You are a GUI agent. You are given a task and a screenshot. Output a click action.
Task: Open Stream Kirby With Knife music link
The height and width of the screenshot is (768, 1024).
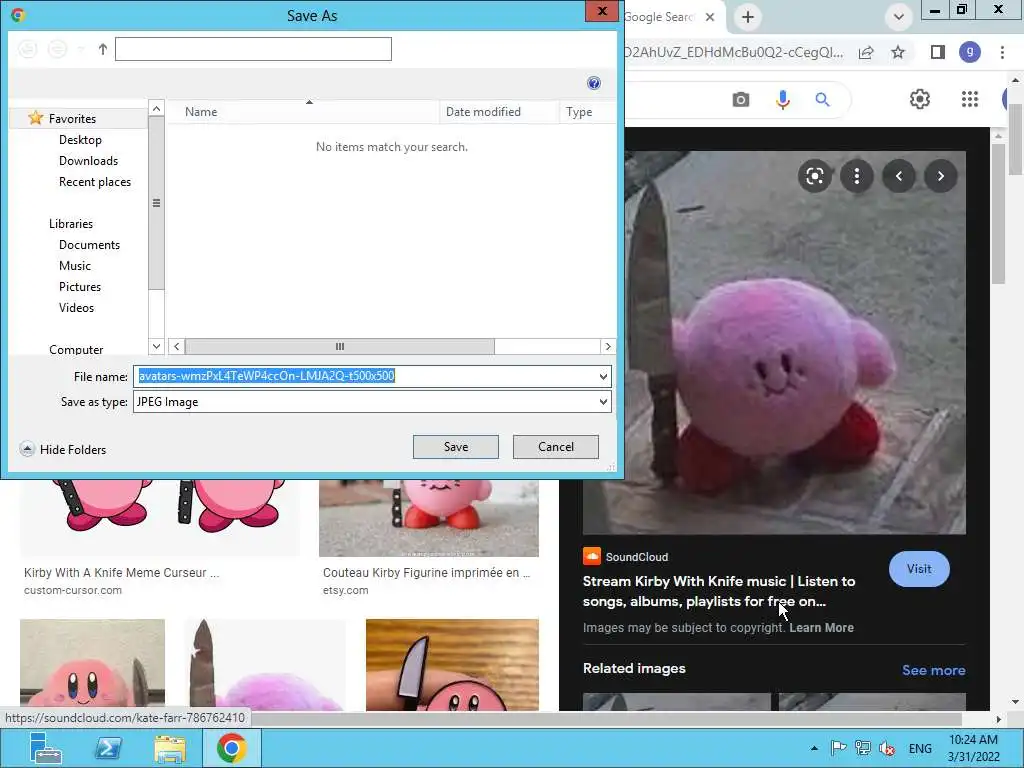[718, 591]
